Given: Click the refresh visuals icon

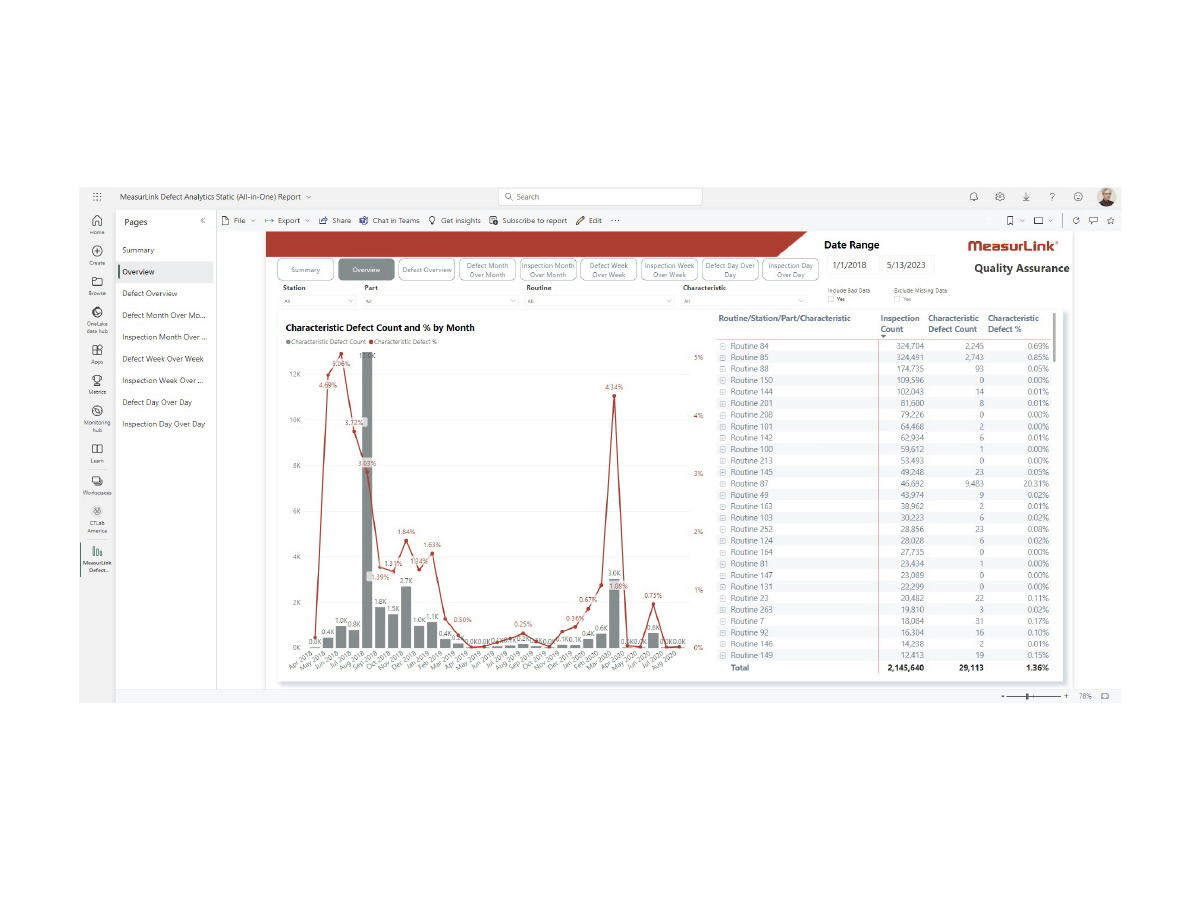Looking at the screenshot, I should [x=1077, y=220].
